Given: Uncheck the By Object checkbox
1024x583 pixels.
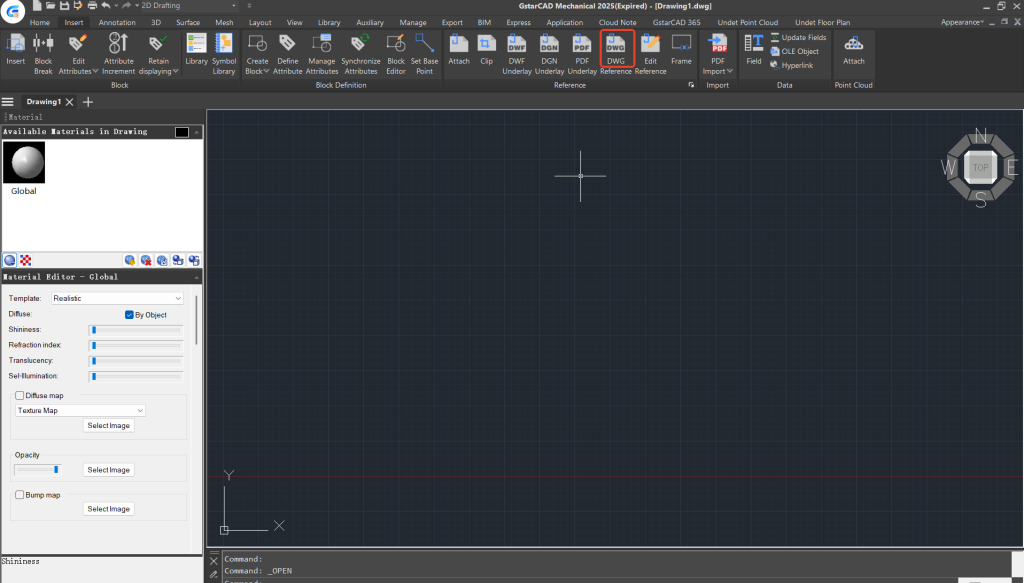Looking at the screenshot, I should (x=129, y=315).
